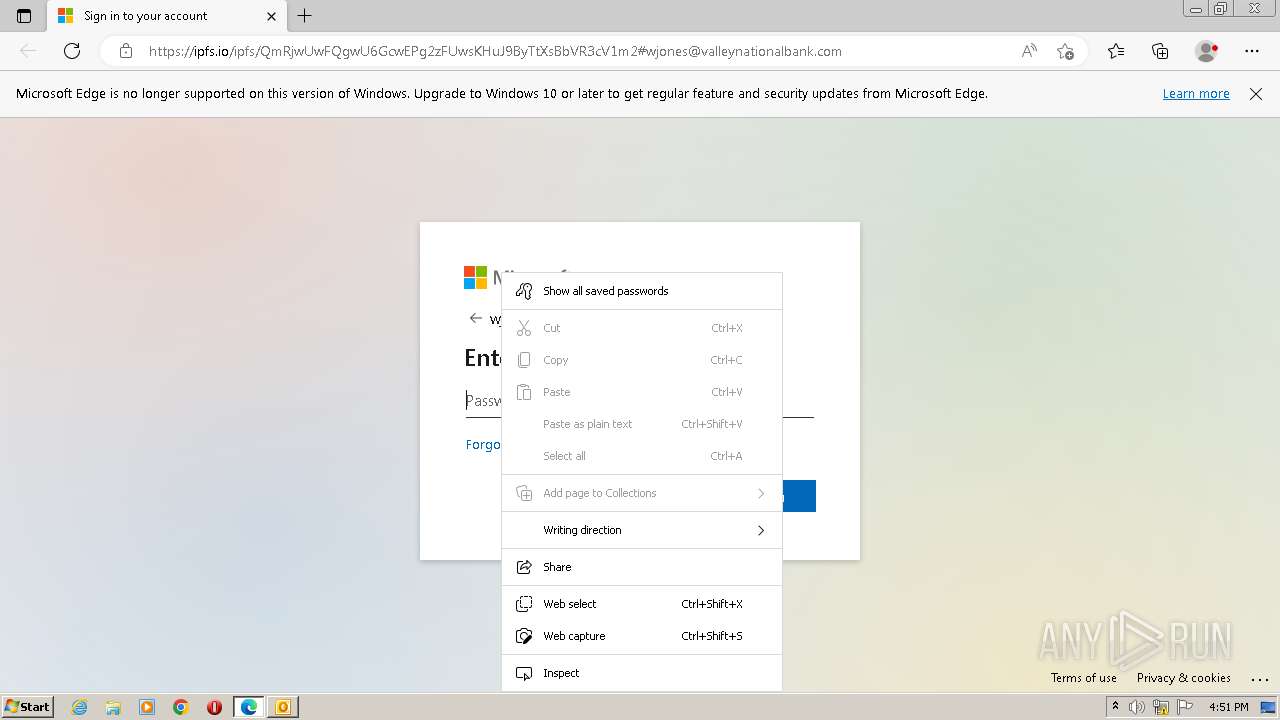Choose Web select option
The image size is (1280, 720).
tap(642, 604)
